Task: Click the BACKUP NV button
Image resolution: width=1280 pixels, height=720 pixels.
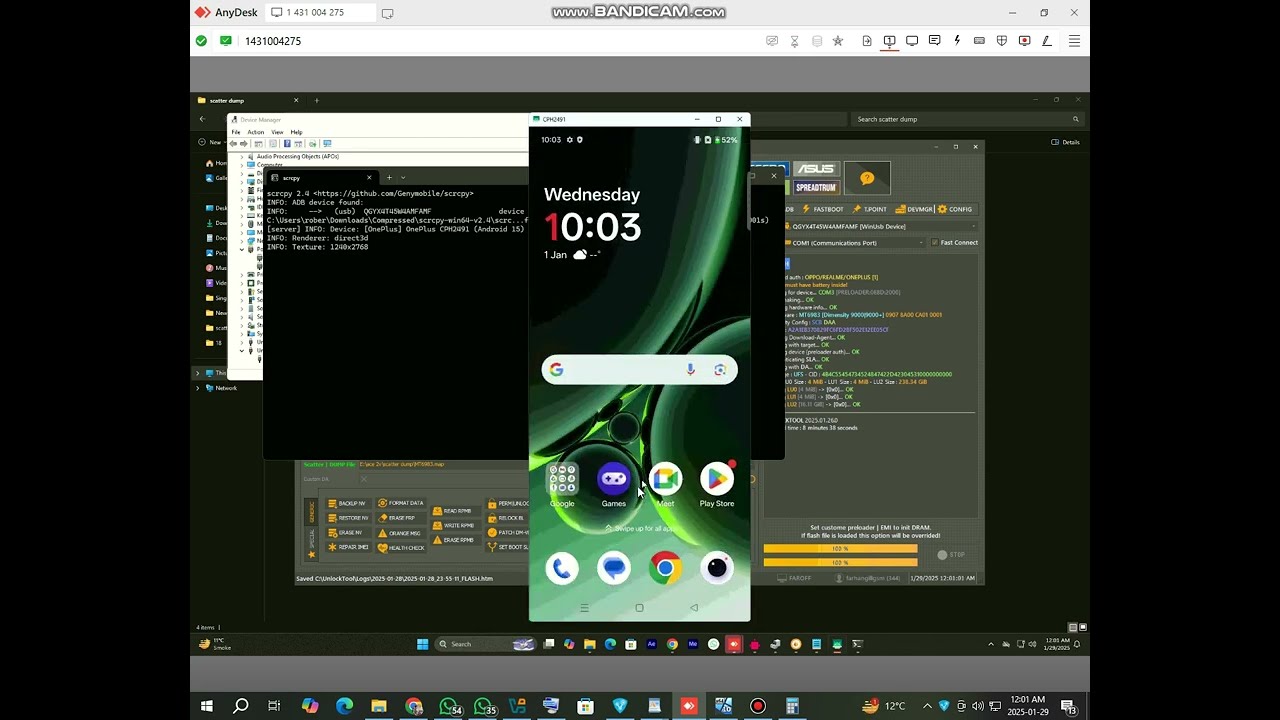Action: (348, 503)
